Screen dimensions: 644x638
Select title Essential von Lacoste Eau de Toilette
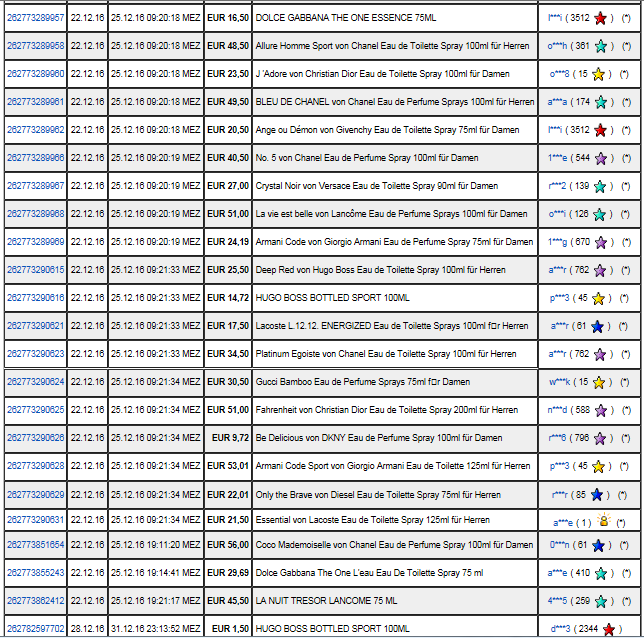(x=373, y=520)
